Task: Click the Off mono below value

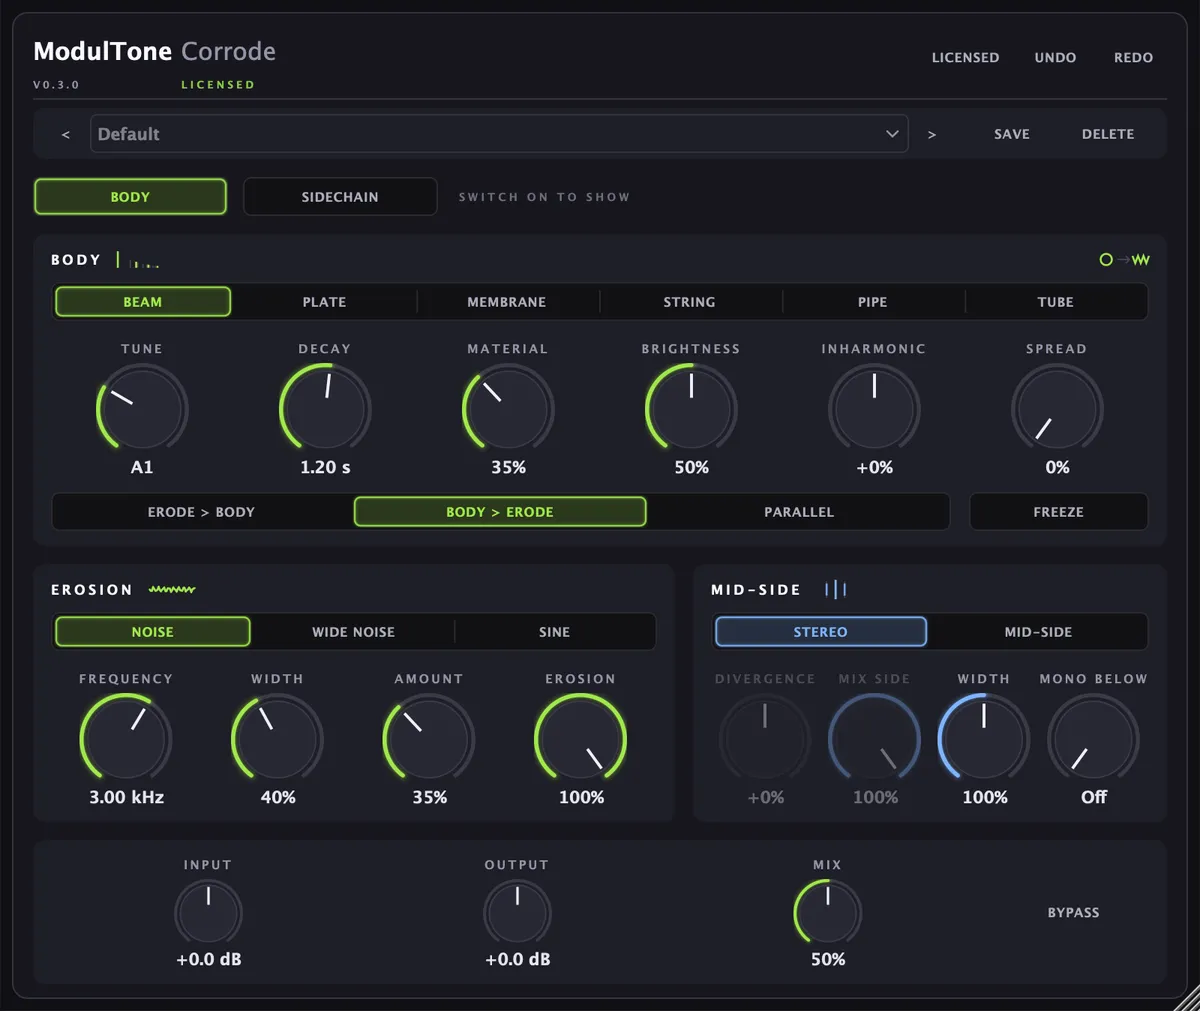Action: 1093,797
